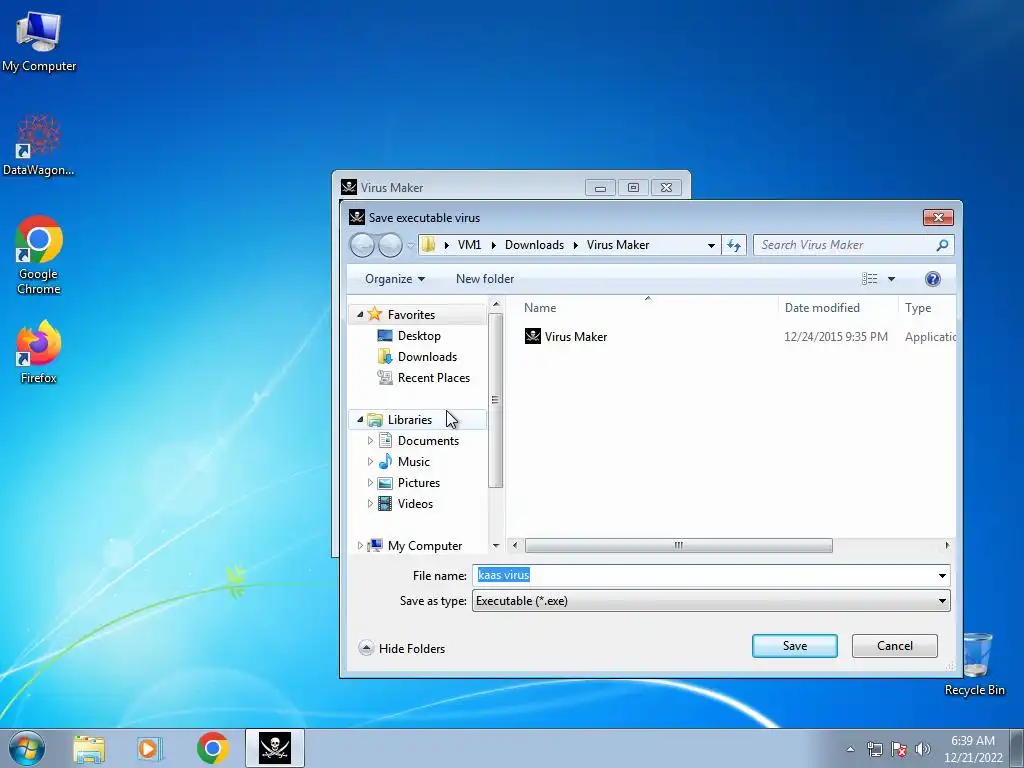Open the volume speaker tray icon
1024x768 pixels.
(922, 749)
